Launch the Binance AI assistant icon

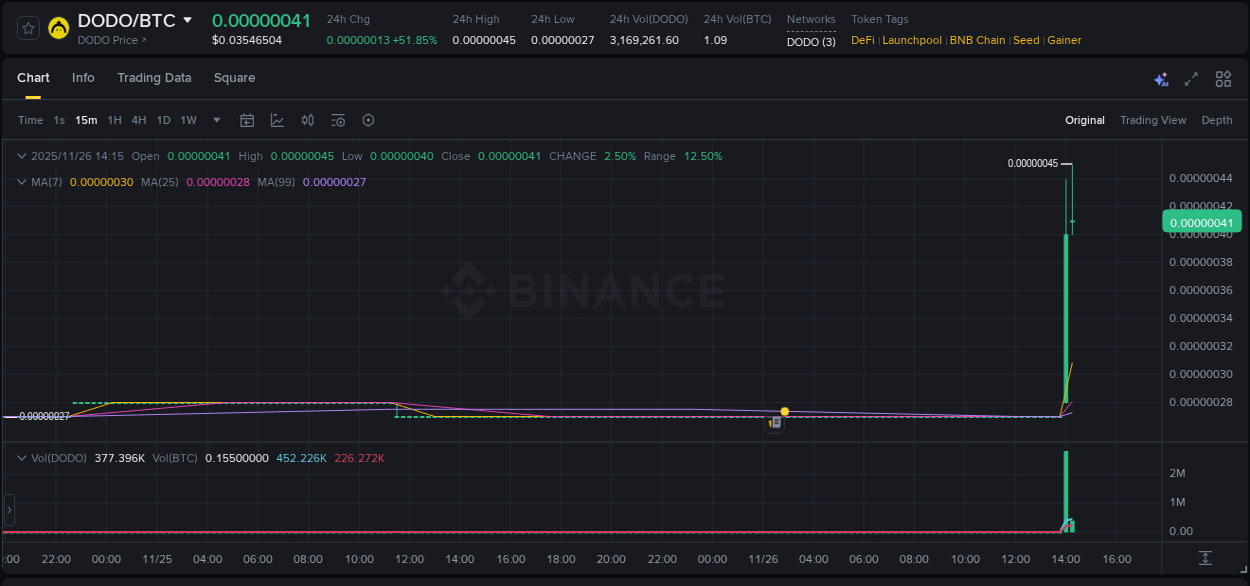pyautogui.click(x=1161, y=79)
